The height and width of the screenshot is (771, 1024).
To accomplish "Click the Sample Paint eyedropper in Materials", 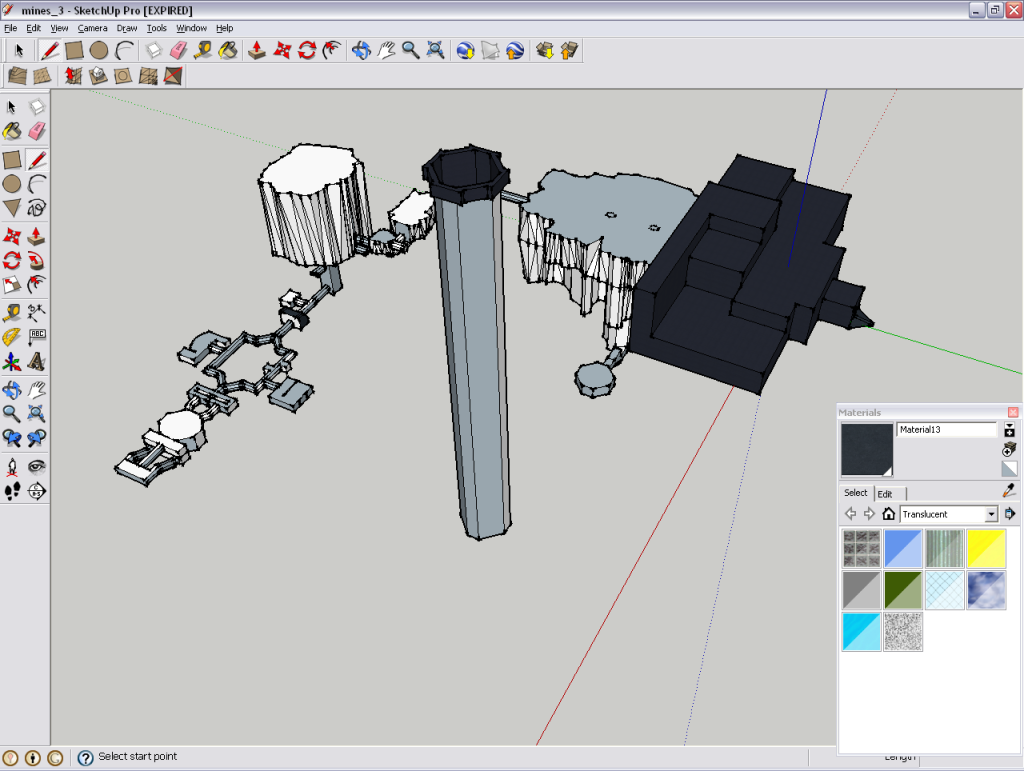I will pyautogui.click(x=1009, y=491).
